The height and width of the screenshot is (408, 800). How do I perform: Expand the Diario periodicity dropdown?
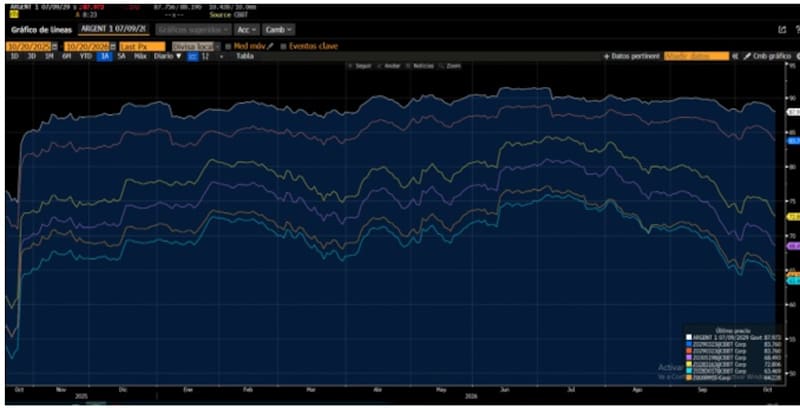(x=167, y=56)
